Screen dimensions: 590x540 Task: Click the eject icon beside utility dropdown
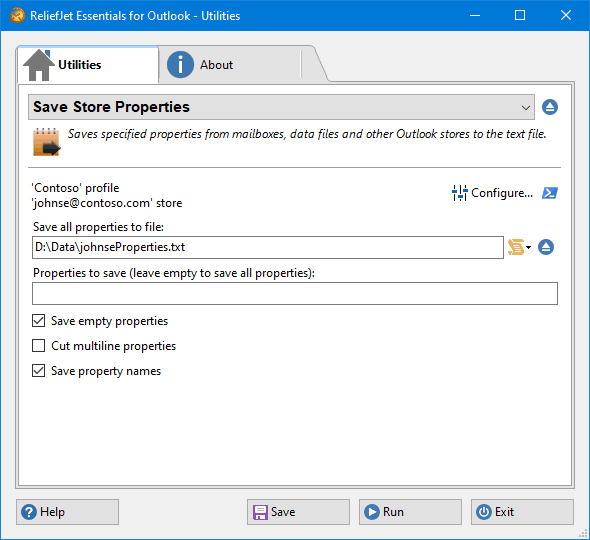click(x=550, y=107)
